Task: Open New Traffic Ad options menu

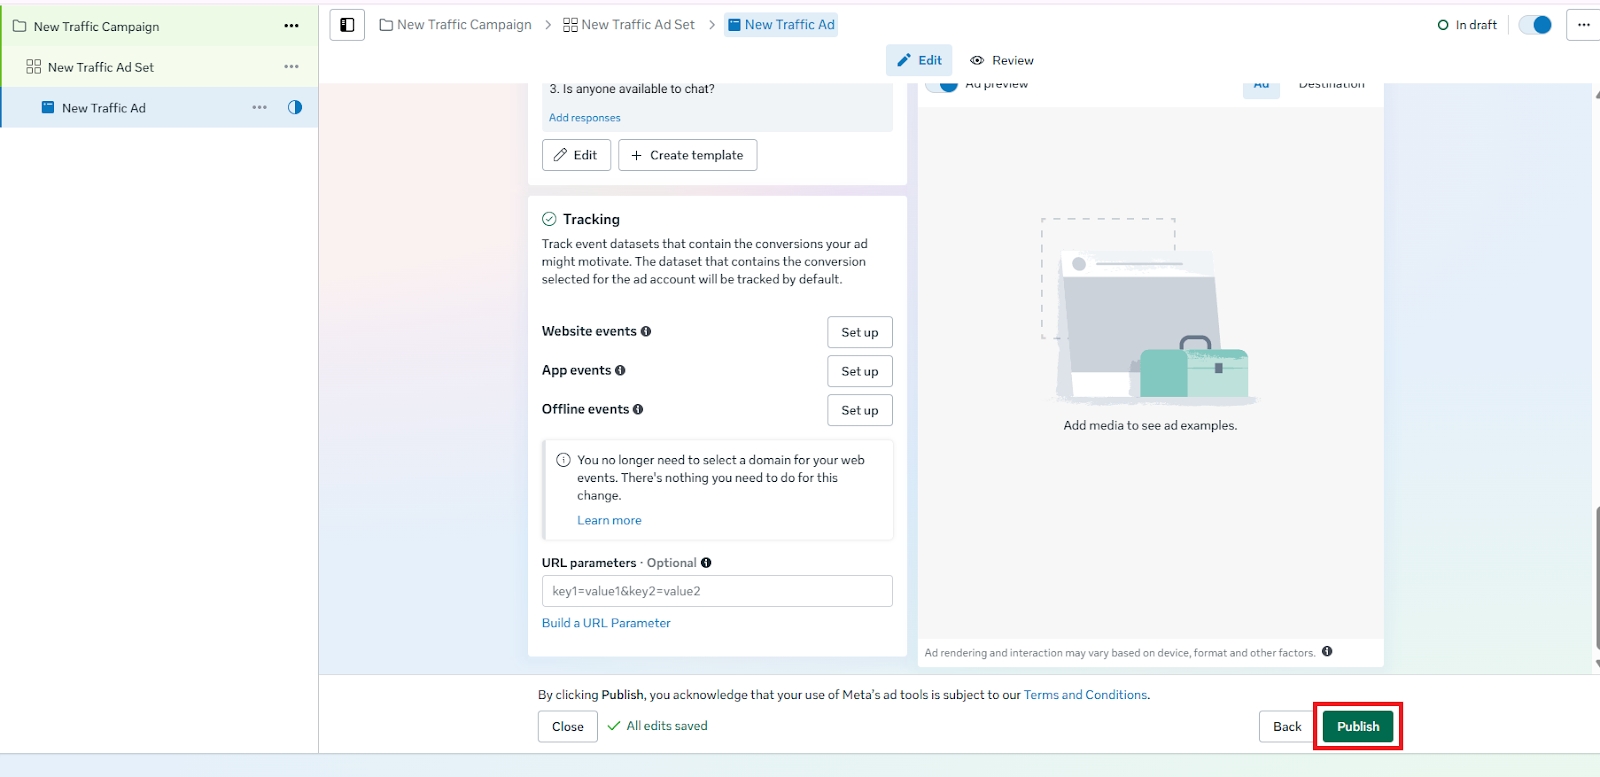Action: pyautogui.click(x=259, y=108)
